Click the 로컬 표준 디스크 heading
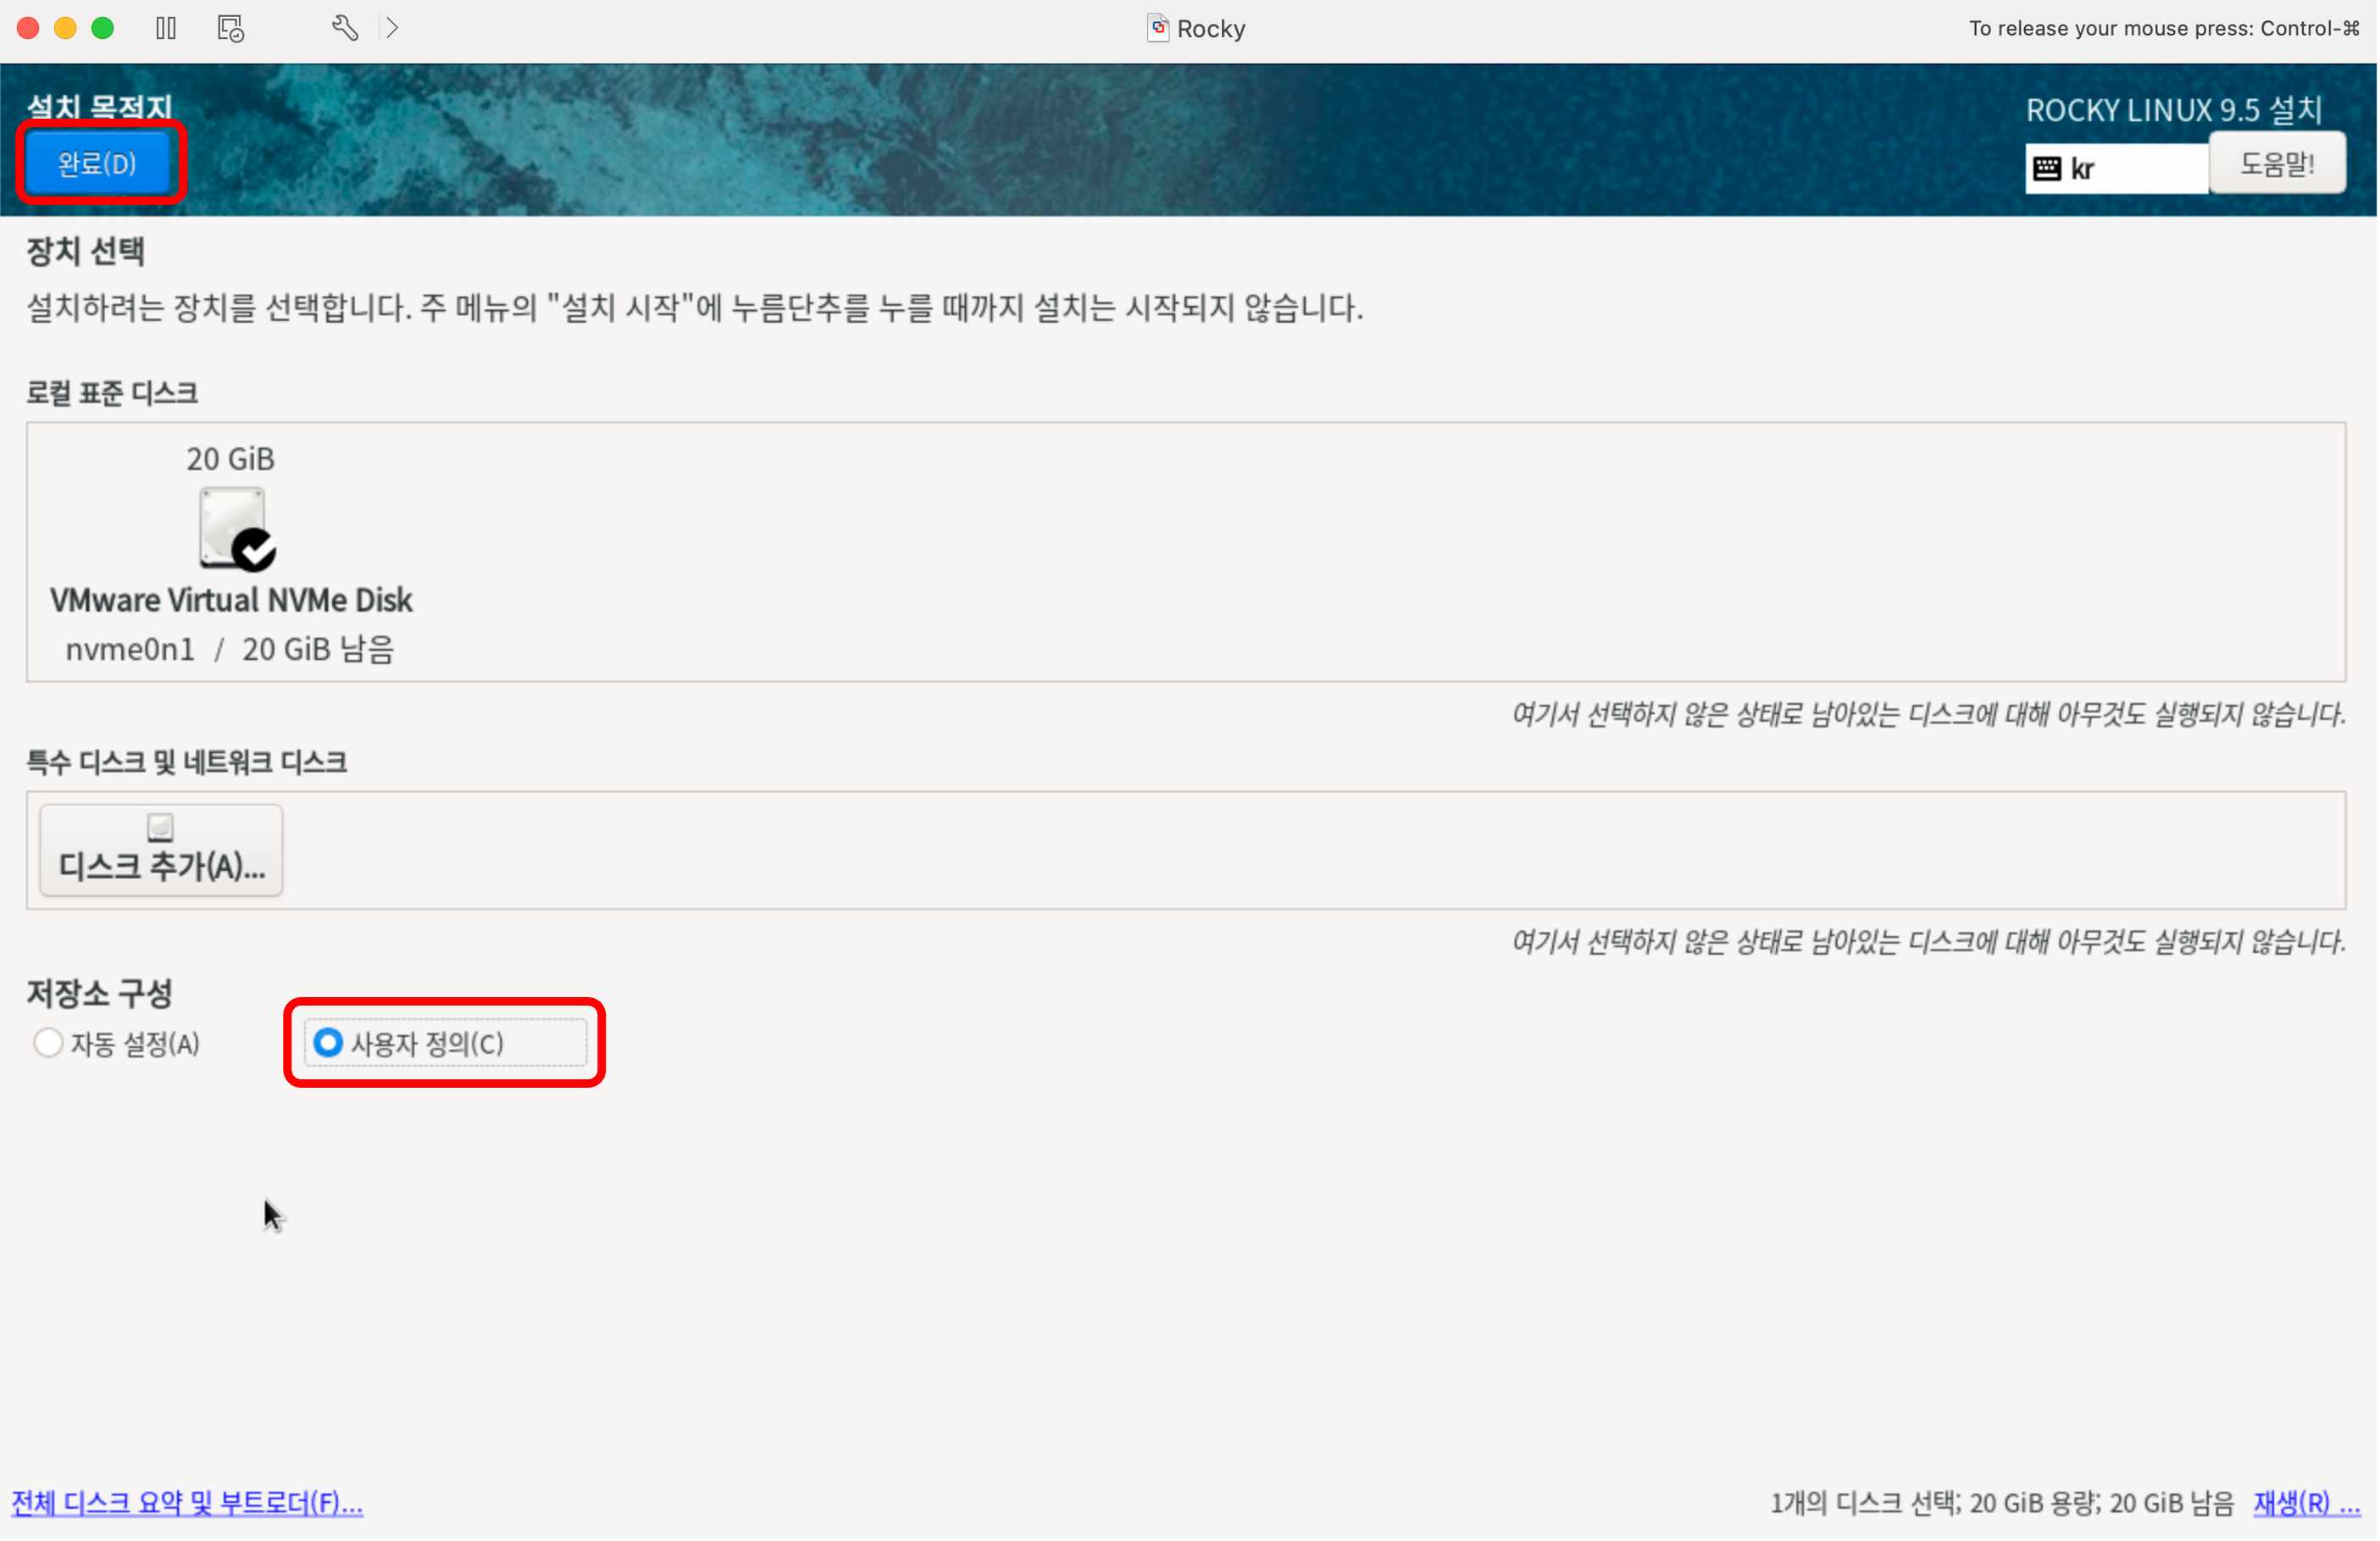The width and height of the screenshot is (2380, 1541). 112,393
